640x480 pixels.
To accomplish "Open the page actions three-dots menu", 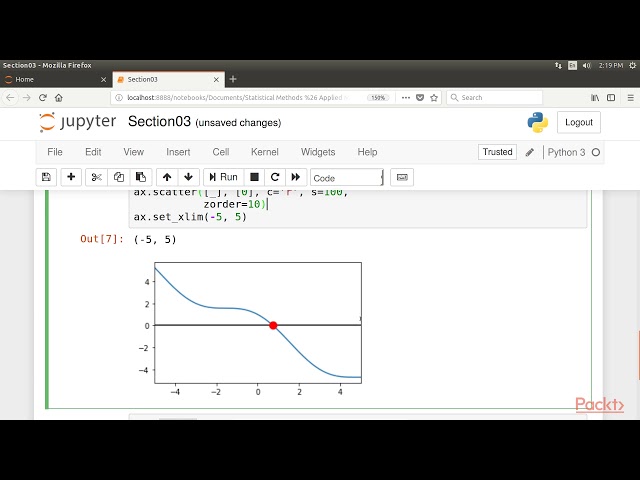I will (x=406, y=98).
